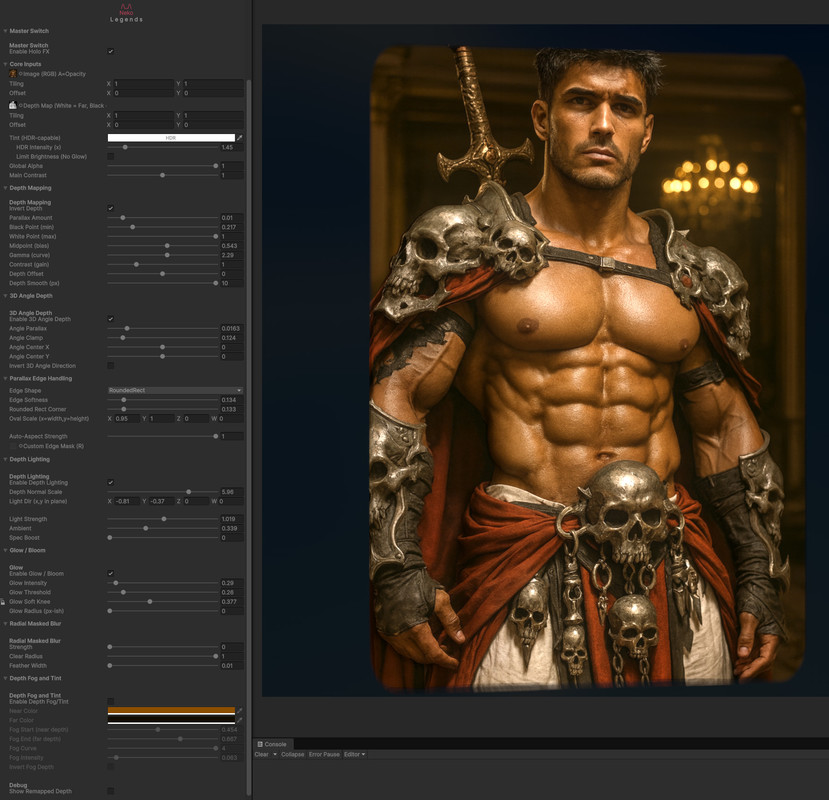The height and width of the screenshot is (800, 829).
Task: Click the warrior image preview
Action: [587, 367]
